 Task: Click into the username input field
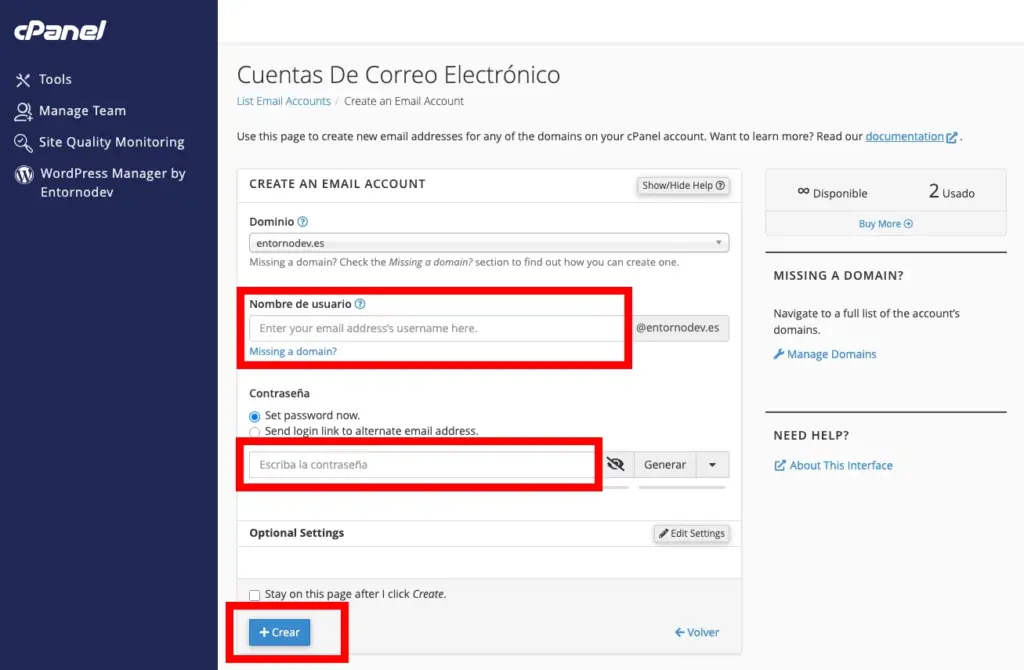click(x=436, y=329)
